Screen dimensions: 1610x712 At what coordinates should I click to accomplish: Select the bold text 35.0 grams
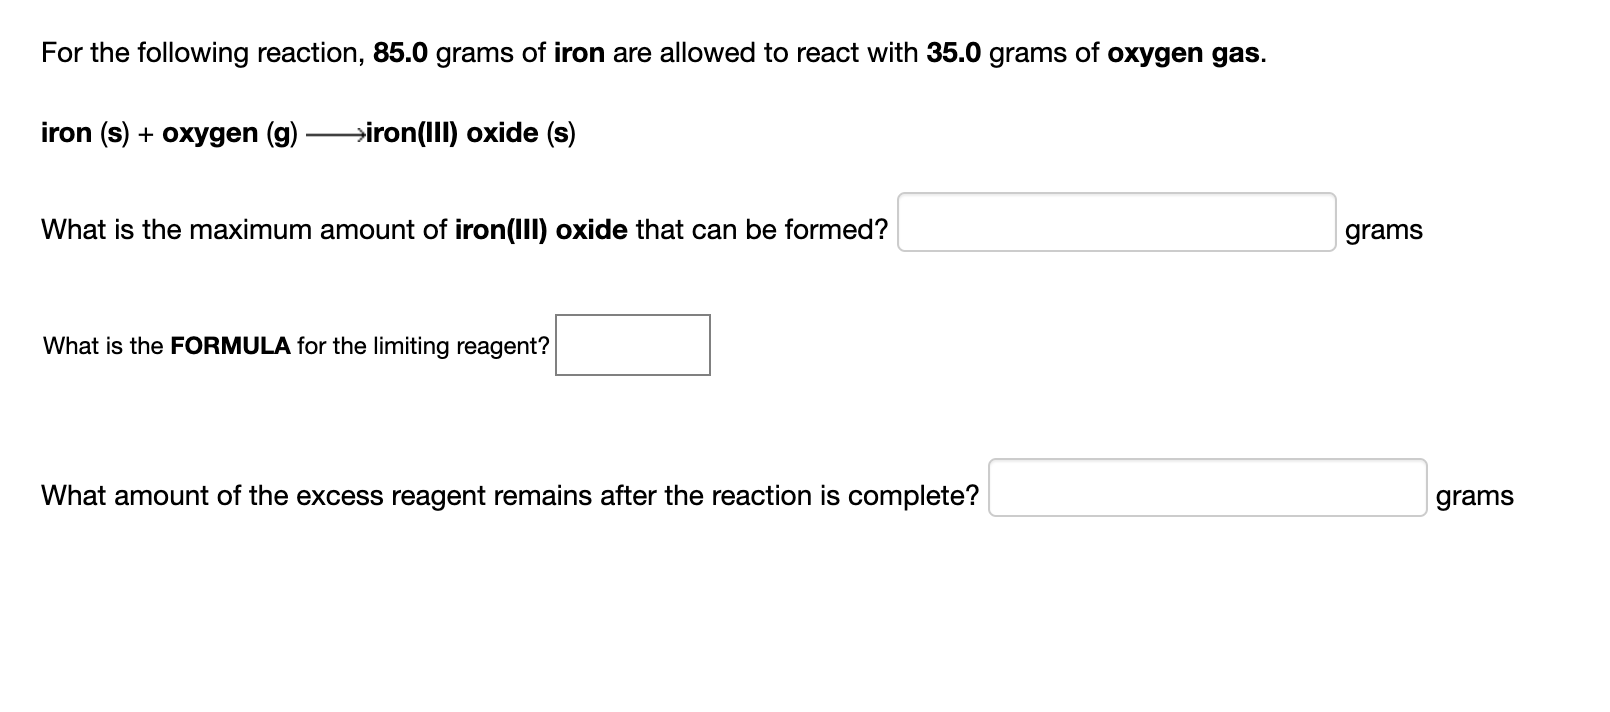[954, 53]
